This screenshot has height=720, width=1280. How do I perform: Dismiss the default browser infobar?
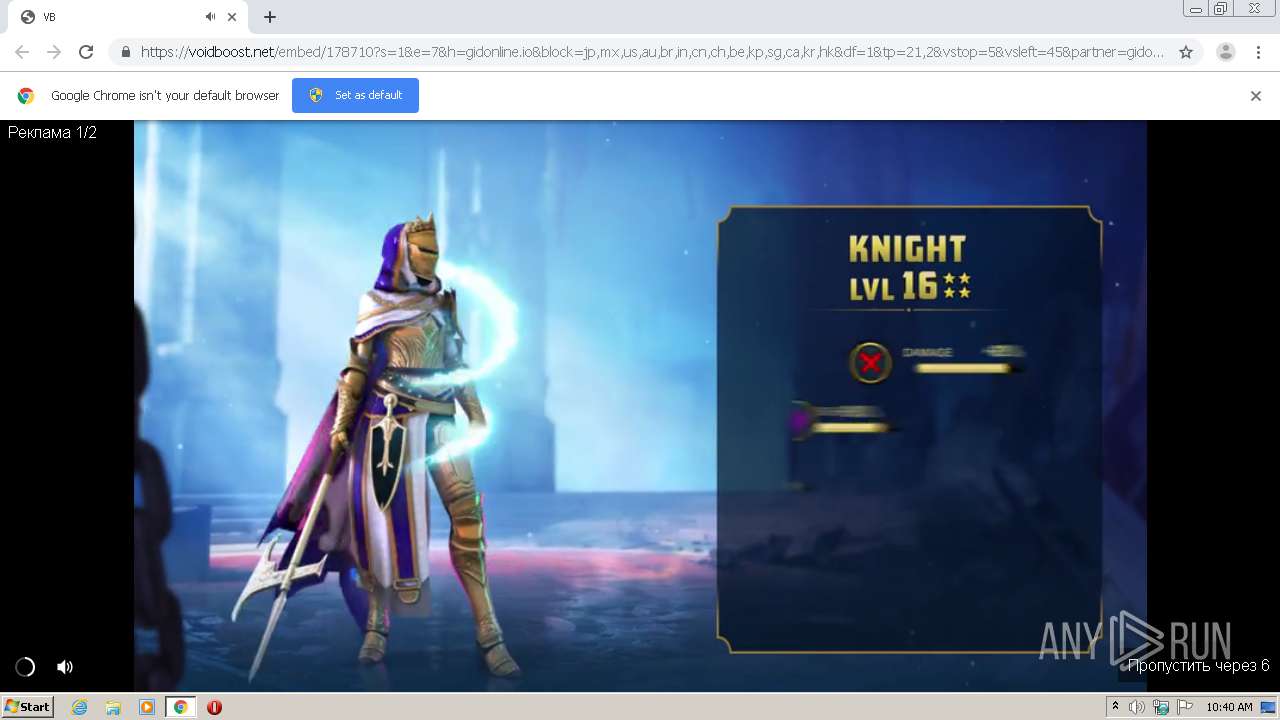coord(1256,96)
